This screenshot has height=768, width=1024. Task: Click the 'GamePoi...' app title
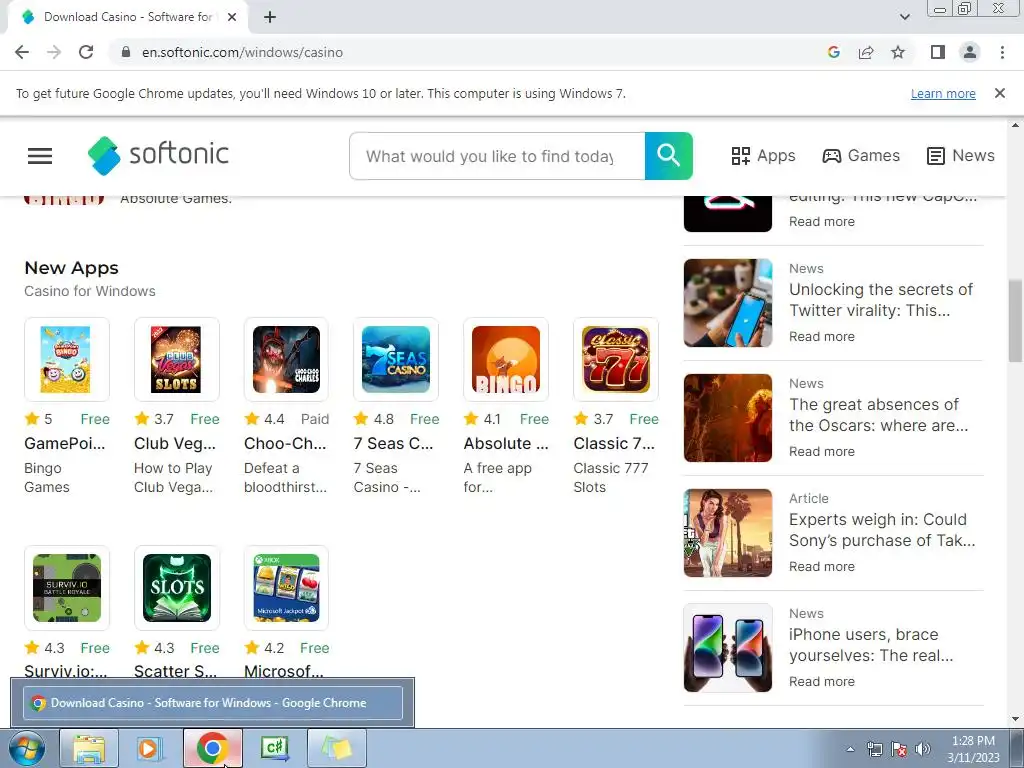pos(65,443)
